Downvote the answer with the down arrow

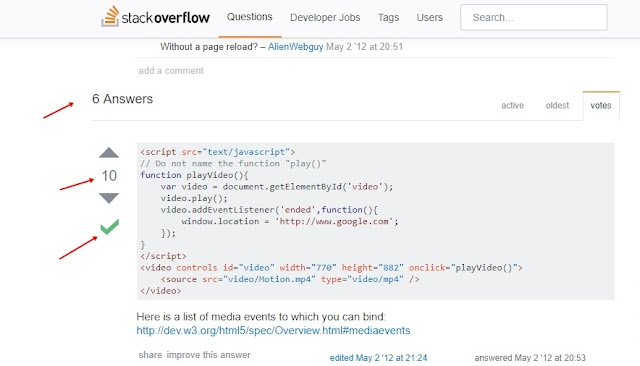(109, 198)
